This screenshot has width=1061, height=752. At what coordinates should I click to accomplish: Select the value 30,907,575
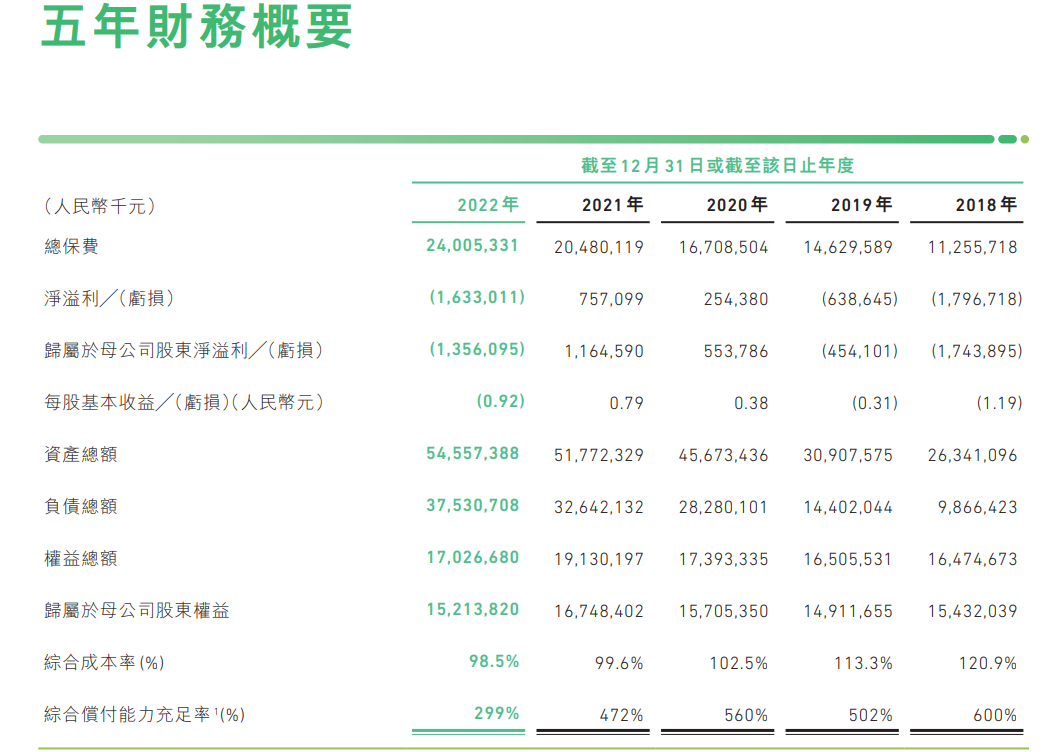(848, 456)
